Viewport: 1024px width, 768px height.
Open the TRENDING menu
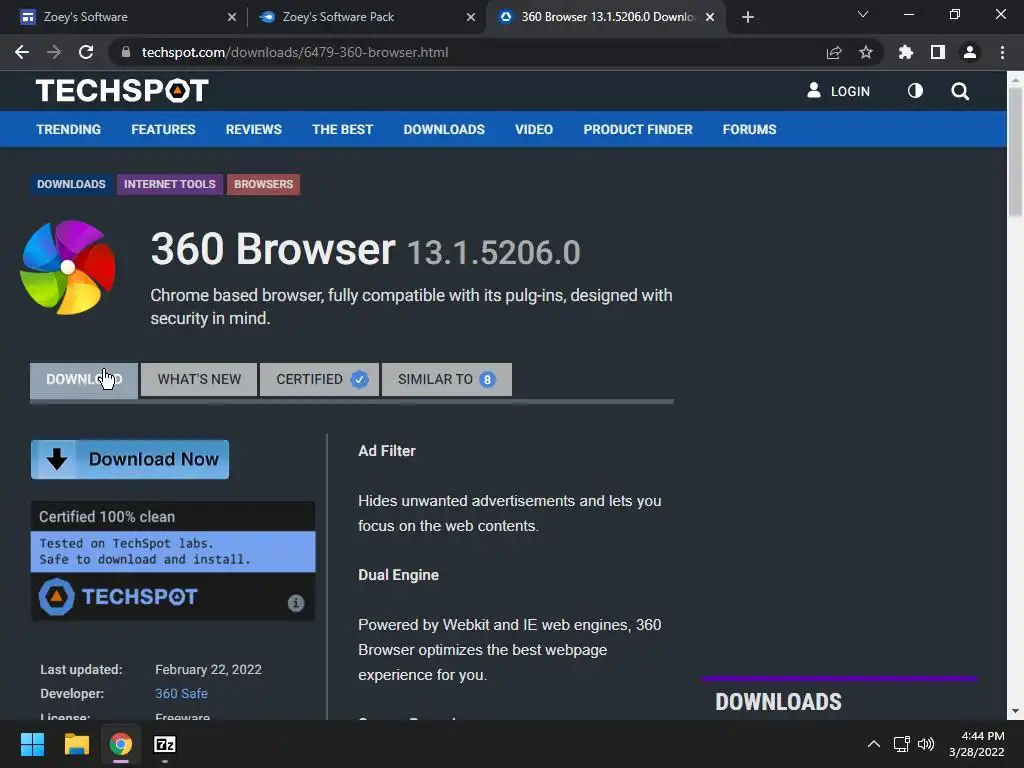69,129
